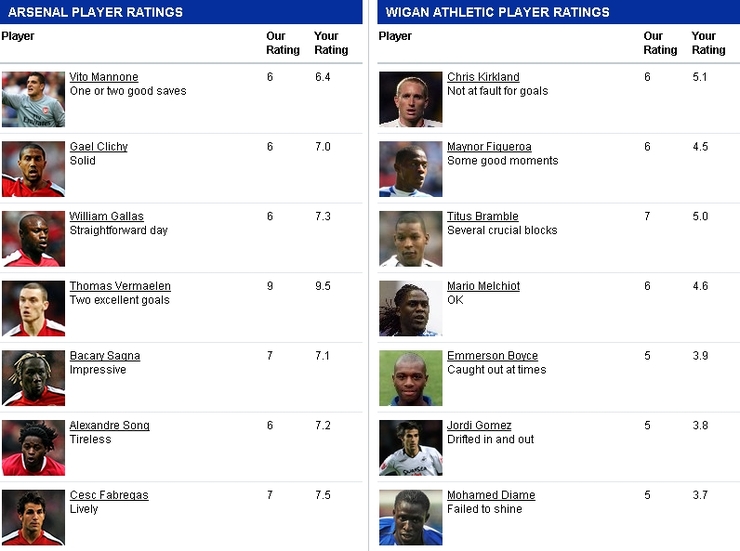Open Titus Bramble's player link

click(483, 217)
